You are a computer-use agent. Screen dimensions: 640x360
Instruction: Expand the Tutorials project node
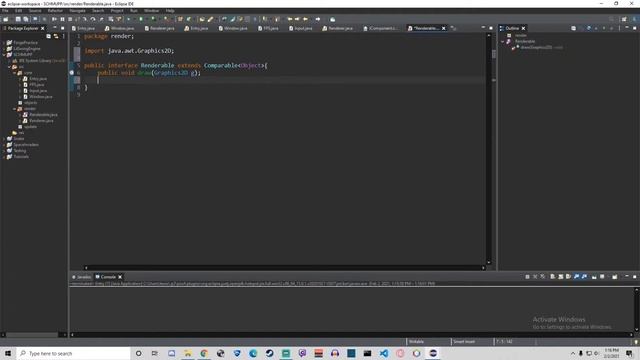[x=4, y=156]
